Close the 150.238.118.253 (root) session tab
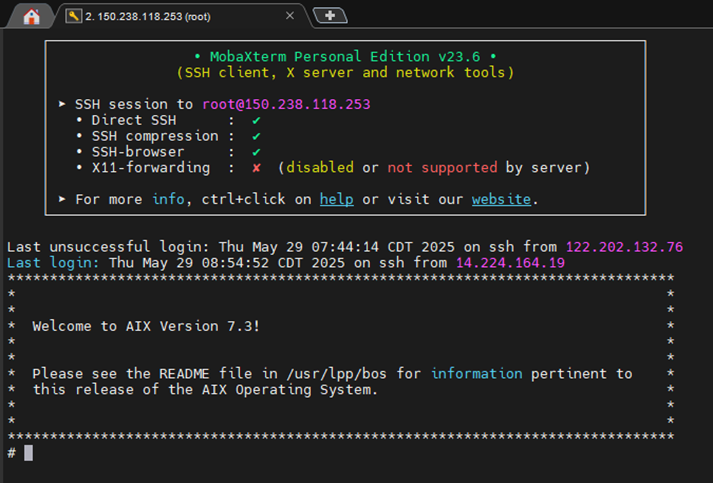Viewport: 713px width, 483px height. 290,16
